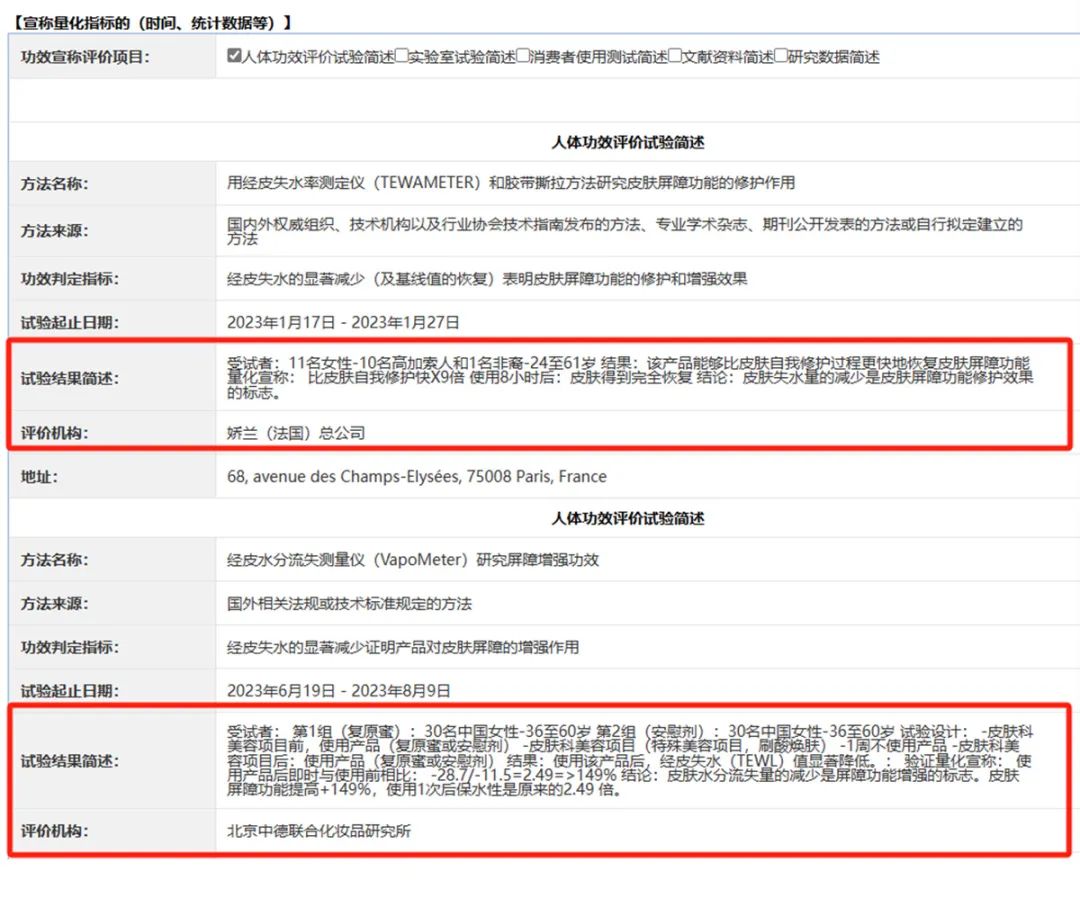The height and width of the screenshot is (898, 1080).
Task: Click the 功效宣称评价项目 row label
Action: pyautogui.click(x=85, y=57)
